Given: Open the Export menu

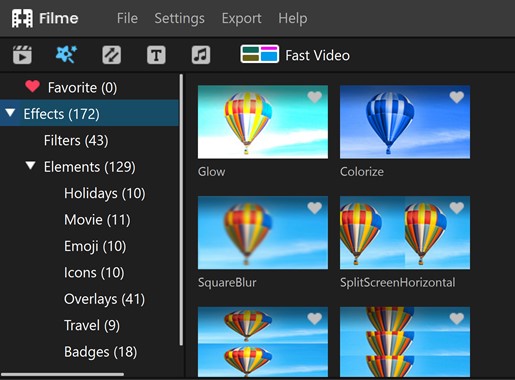Looking at the screenshot, I should 242,18.
